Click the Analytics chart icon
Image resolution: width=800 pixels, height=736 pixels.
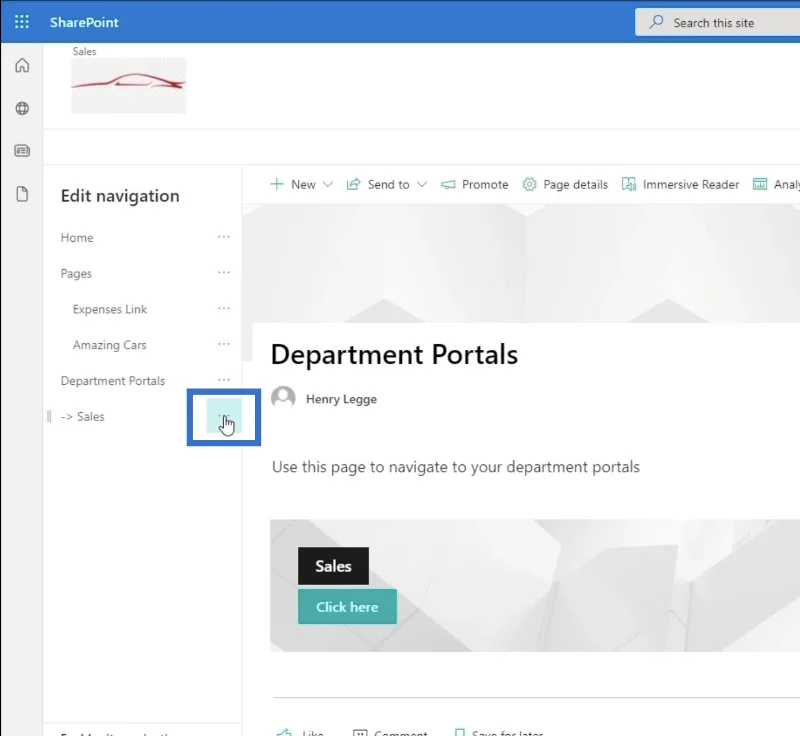click(x=760, y=184)
